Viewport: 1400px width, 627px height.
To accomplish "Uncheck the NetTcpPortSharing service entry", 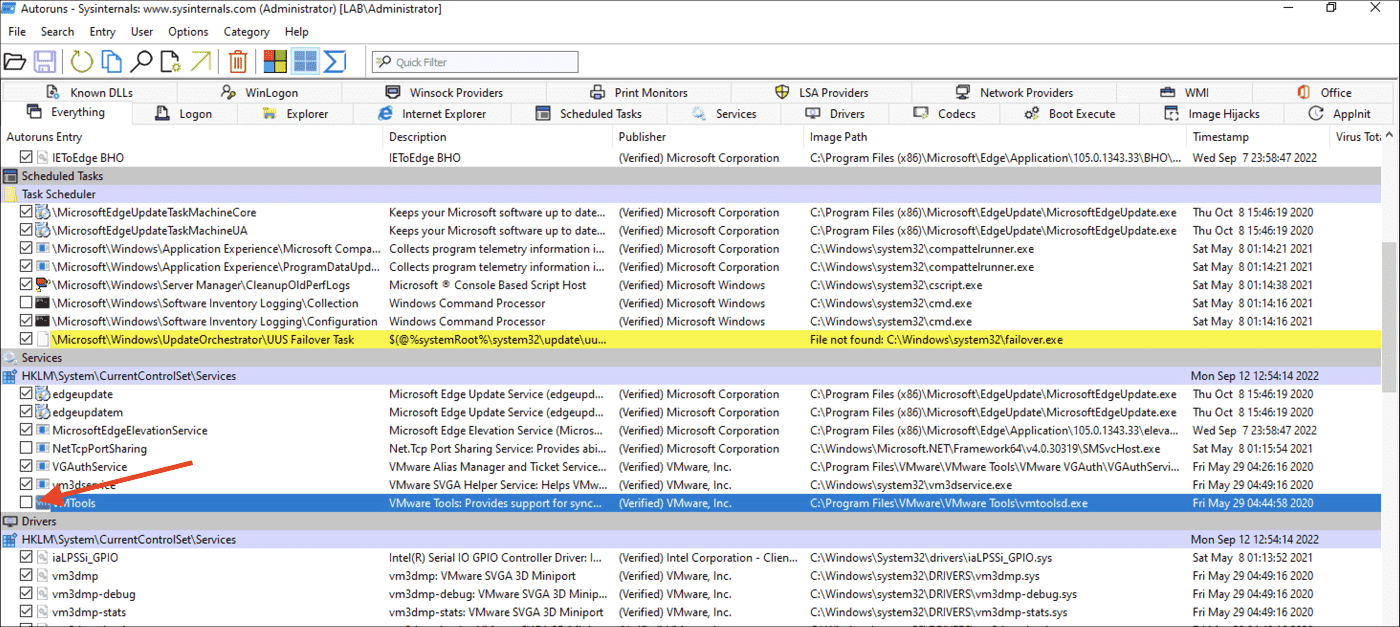I will click(x=25, y=448).
